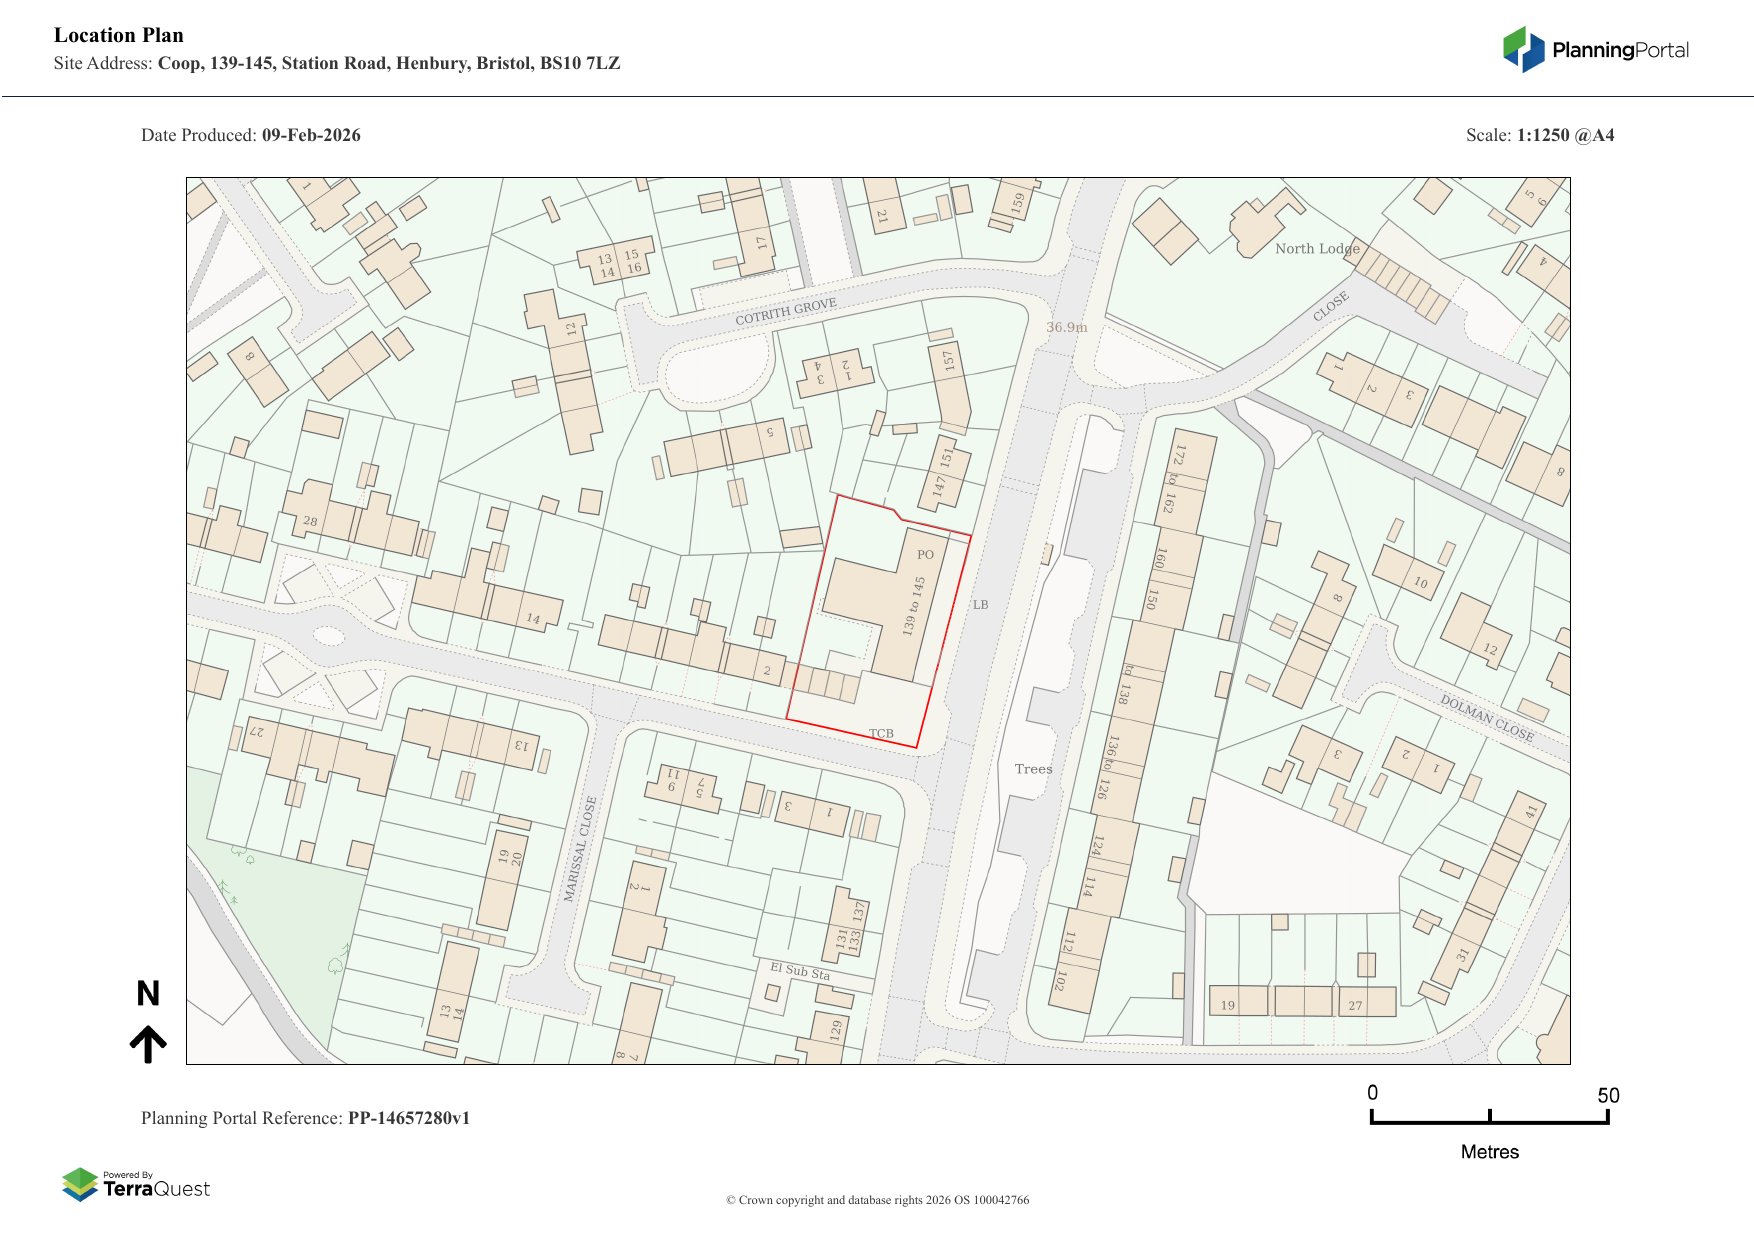Click the Dolman Close street label
The height and width of the screenshot is (1241, 1754).
[1486, 717]
